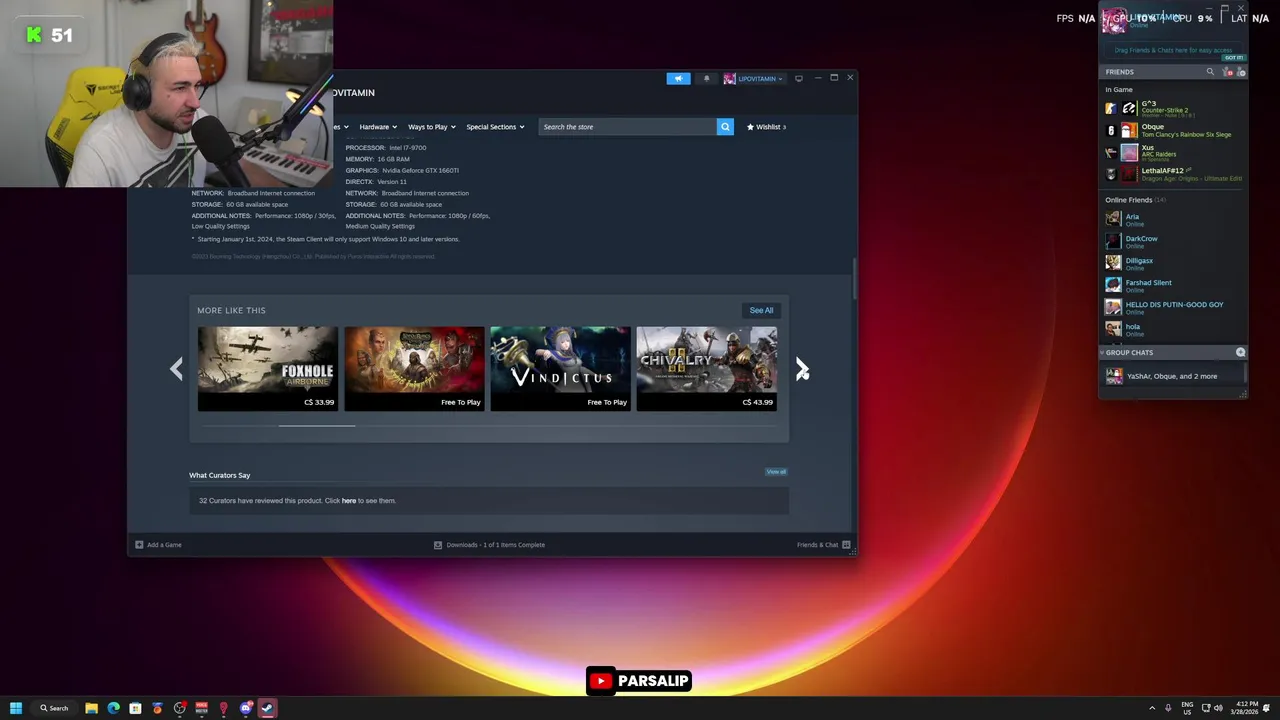1280x720 pixels.
Task: Select friend Xus playing ARC Raiders
Action: point(1174,152)
